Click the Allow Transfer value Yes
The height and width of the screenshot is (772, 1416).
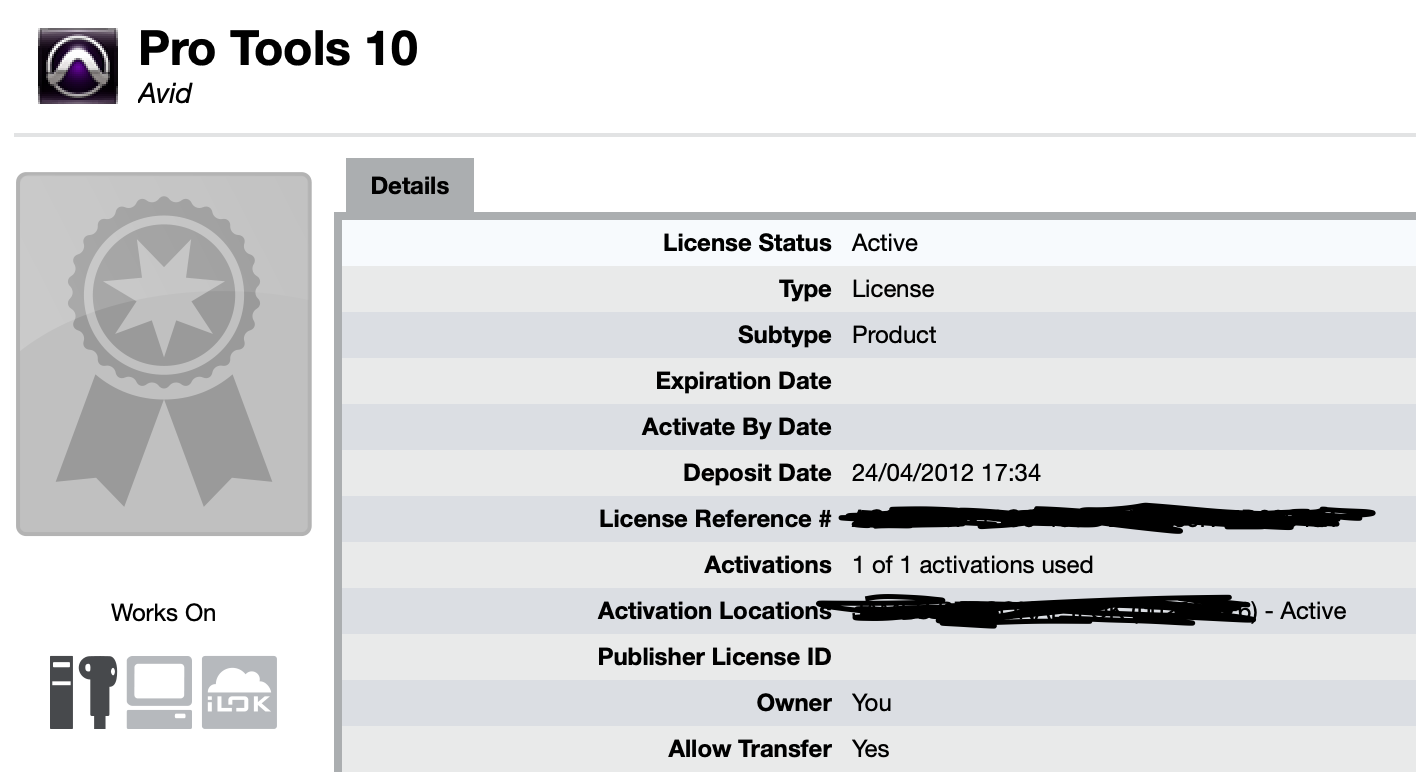coord(870,749)
